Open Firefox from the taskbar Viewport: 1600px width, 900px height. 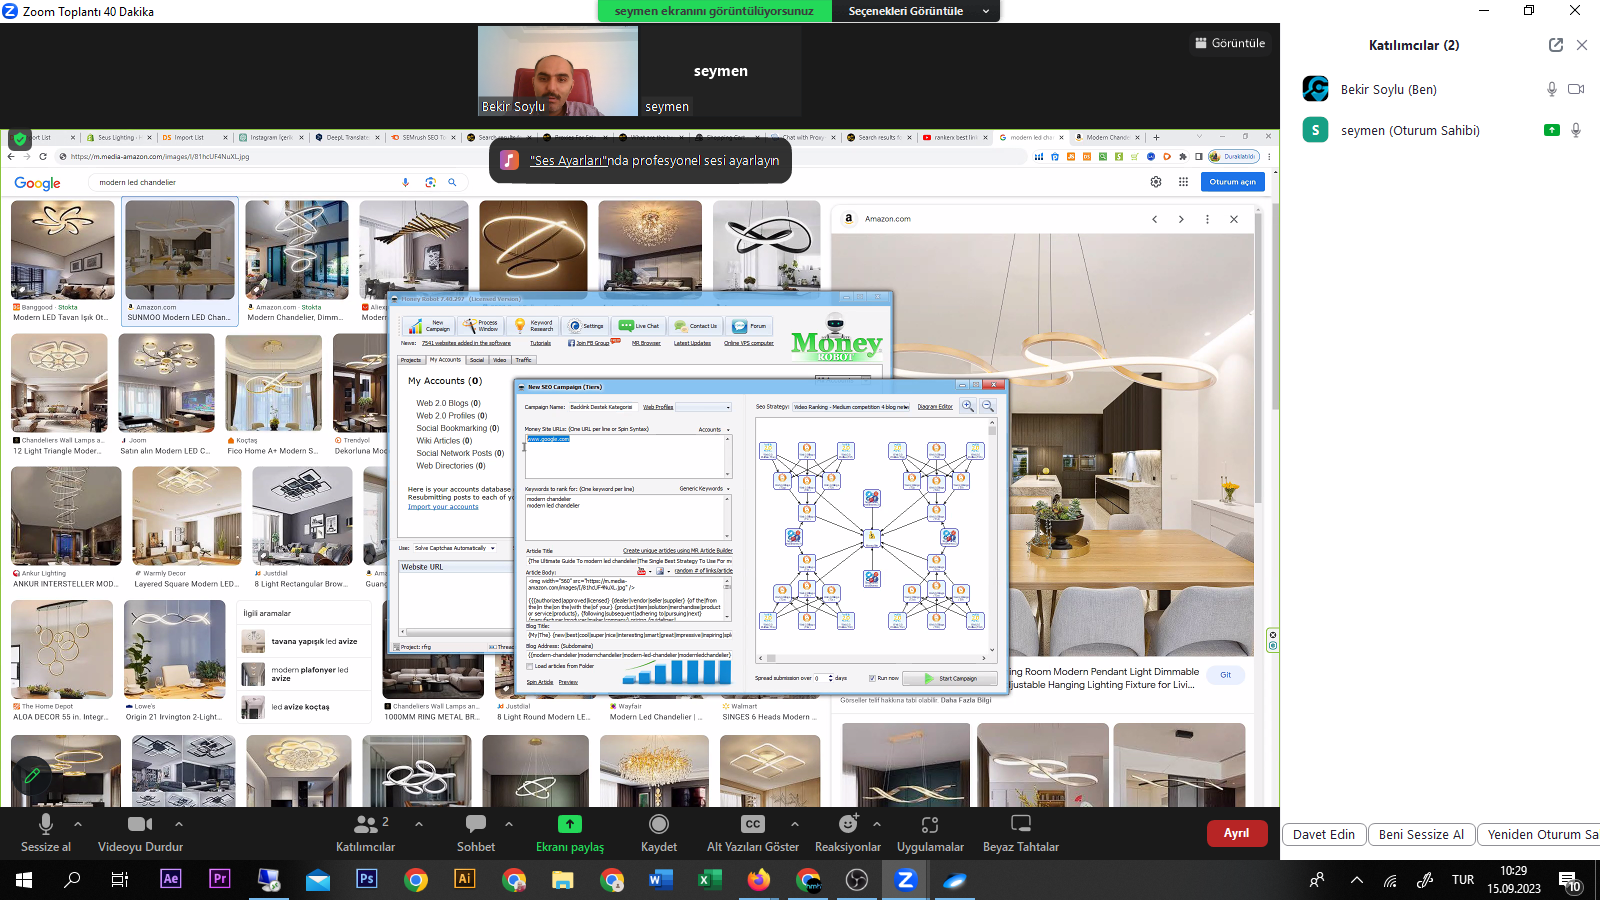(759, 879)
